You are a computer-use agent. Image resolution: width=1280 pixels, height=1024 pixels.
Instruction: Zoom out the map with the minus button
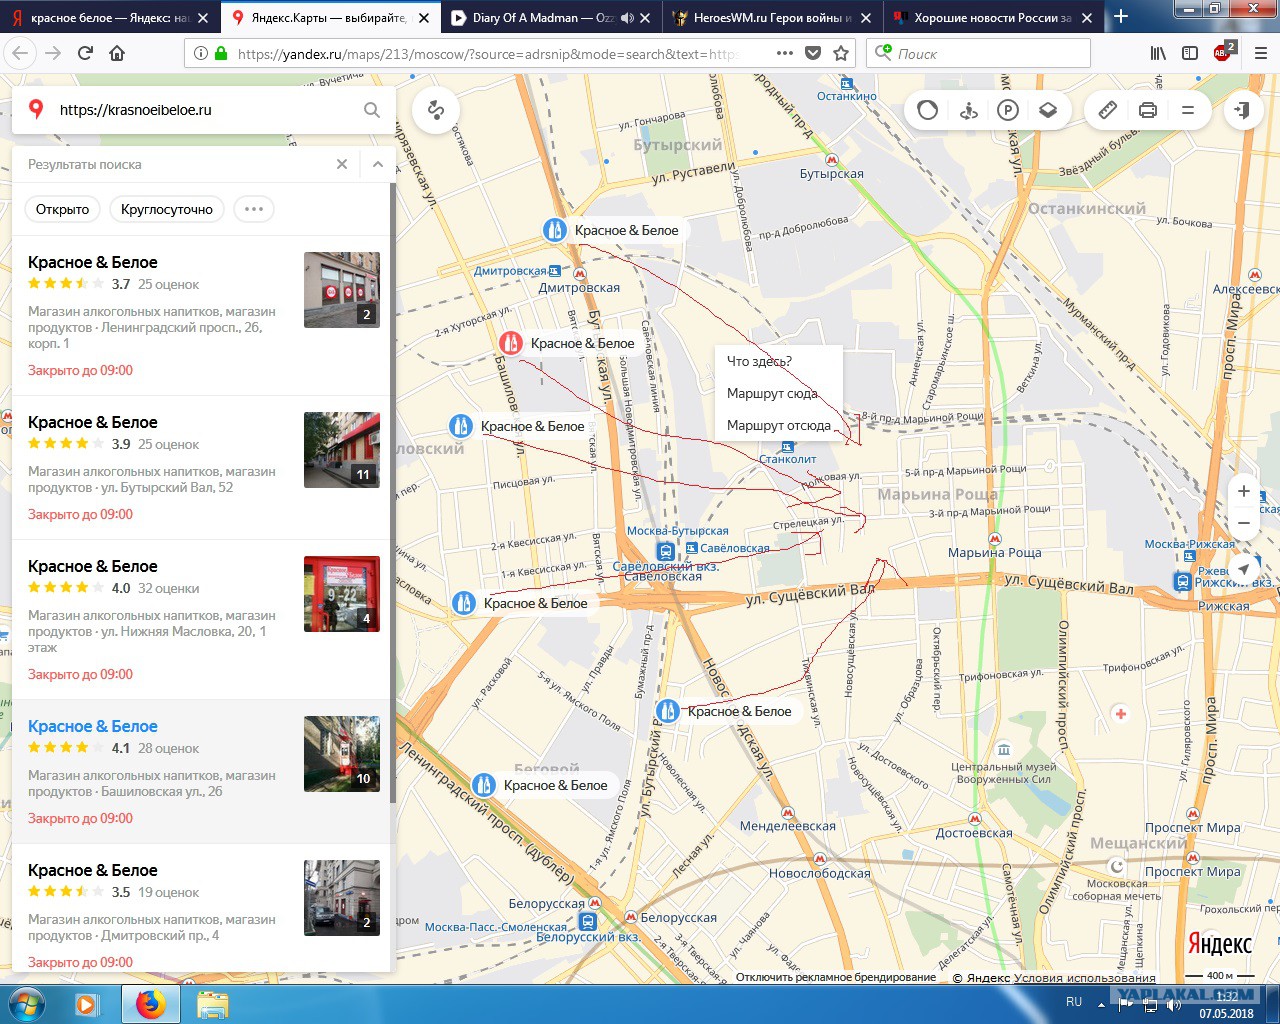click(1243, 523)
